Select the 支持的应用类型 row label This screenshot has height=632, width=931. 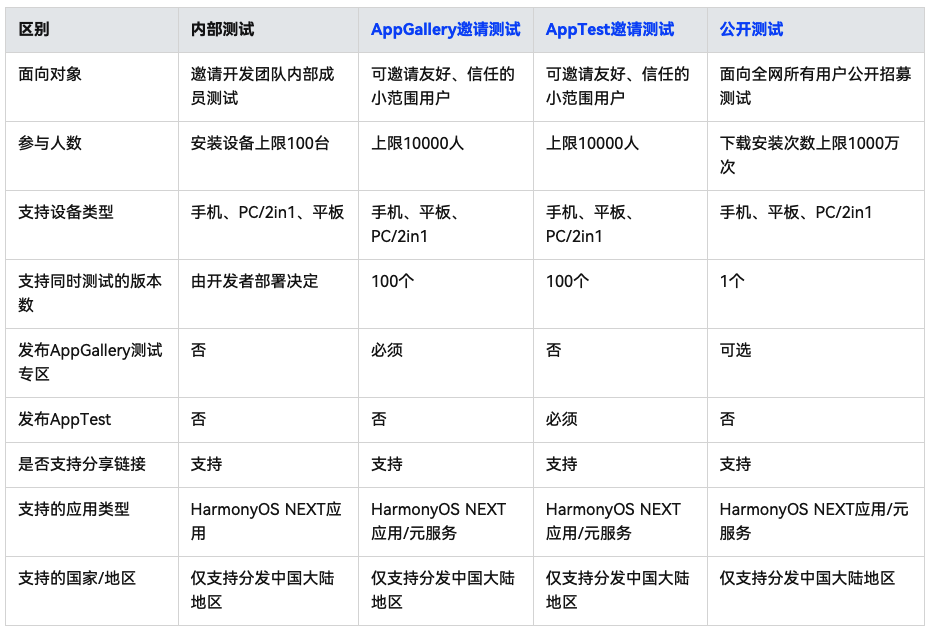74,509
